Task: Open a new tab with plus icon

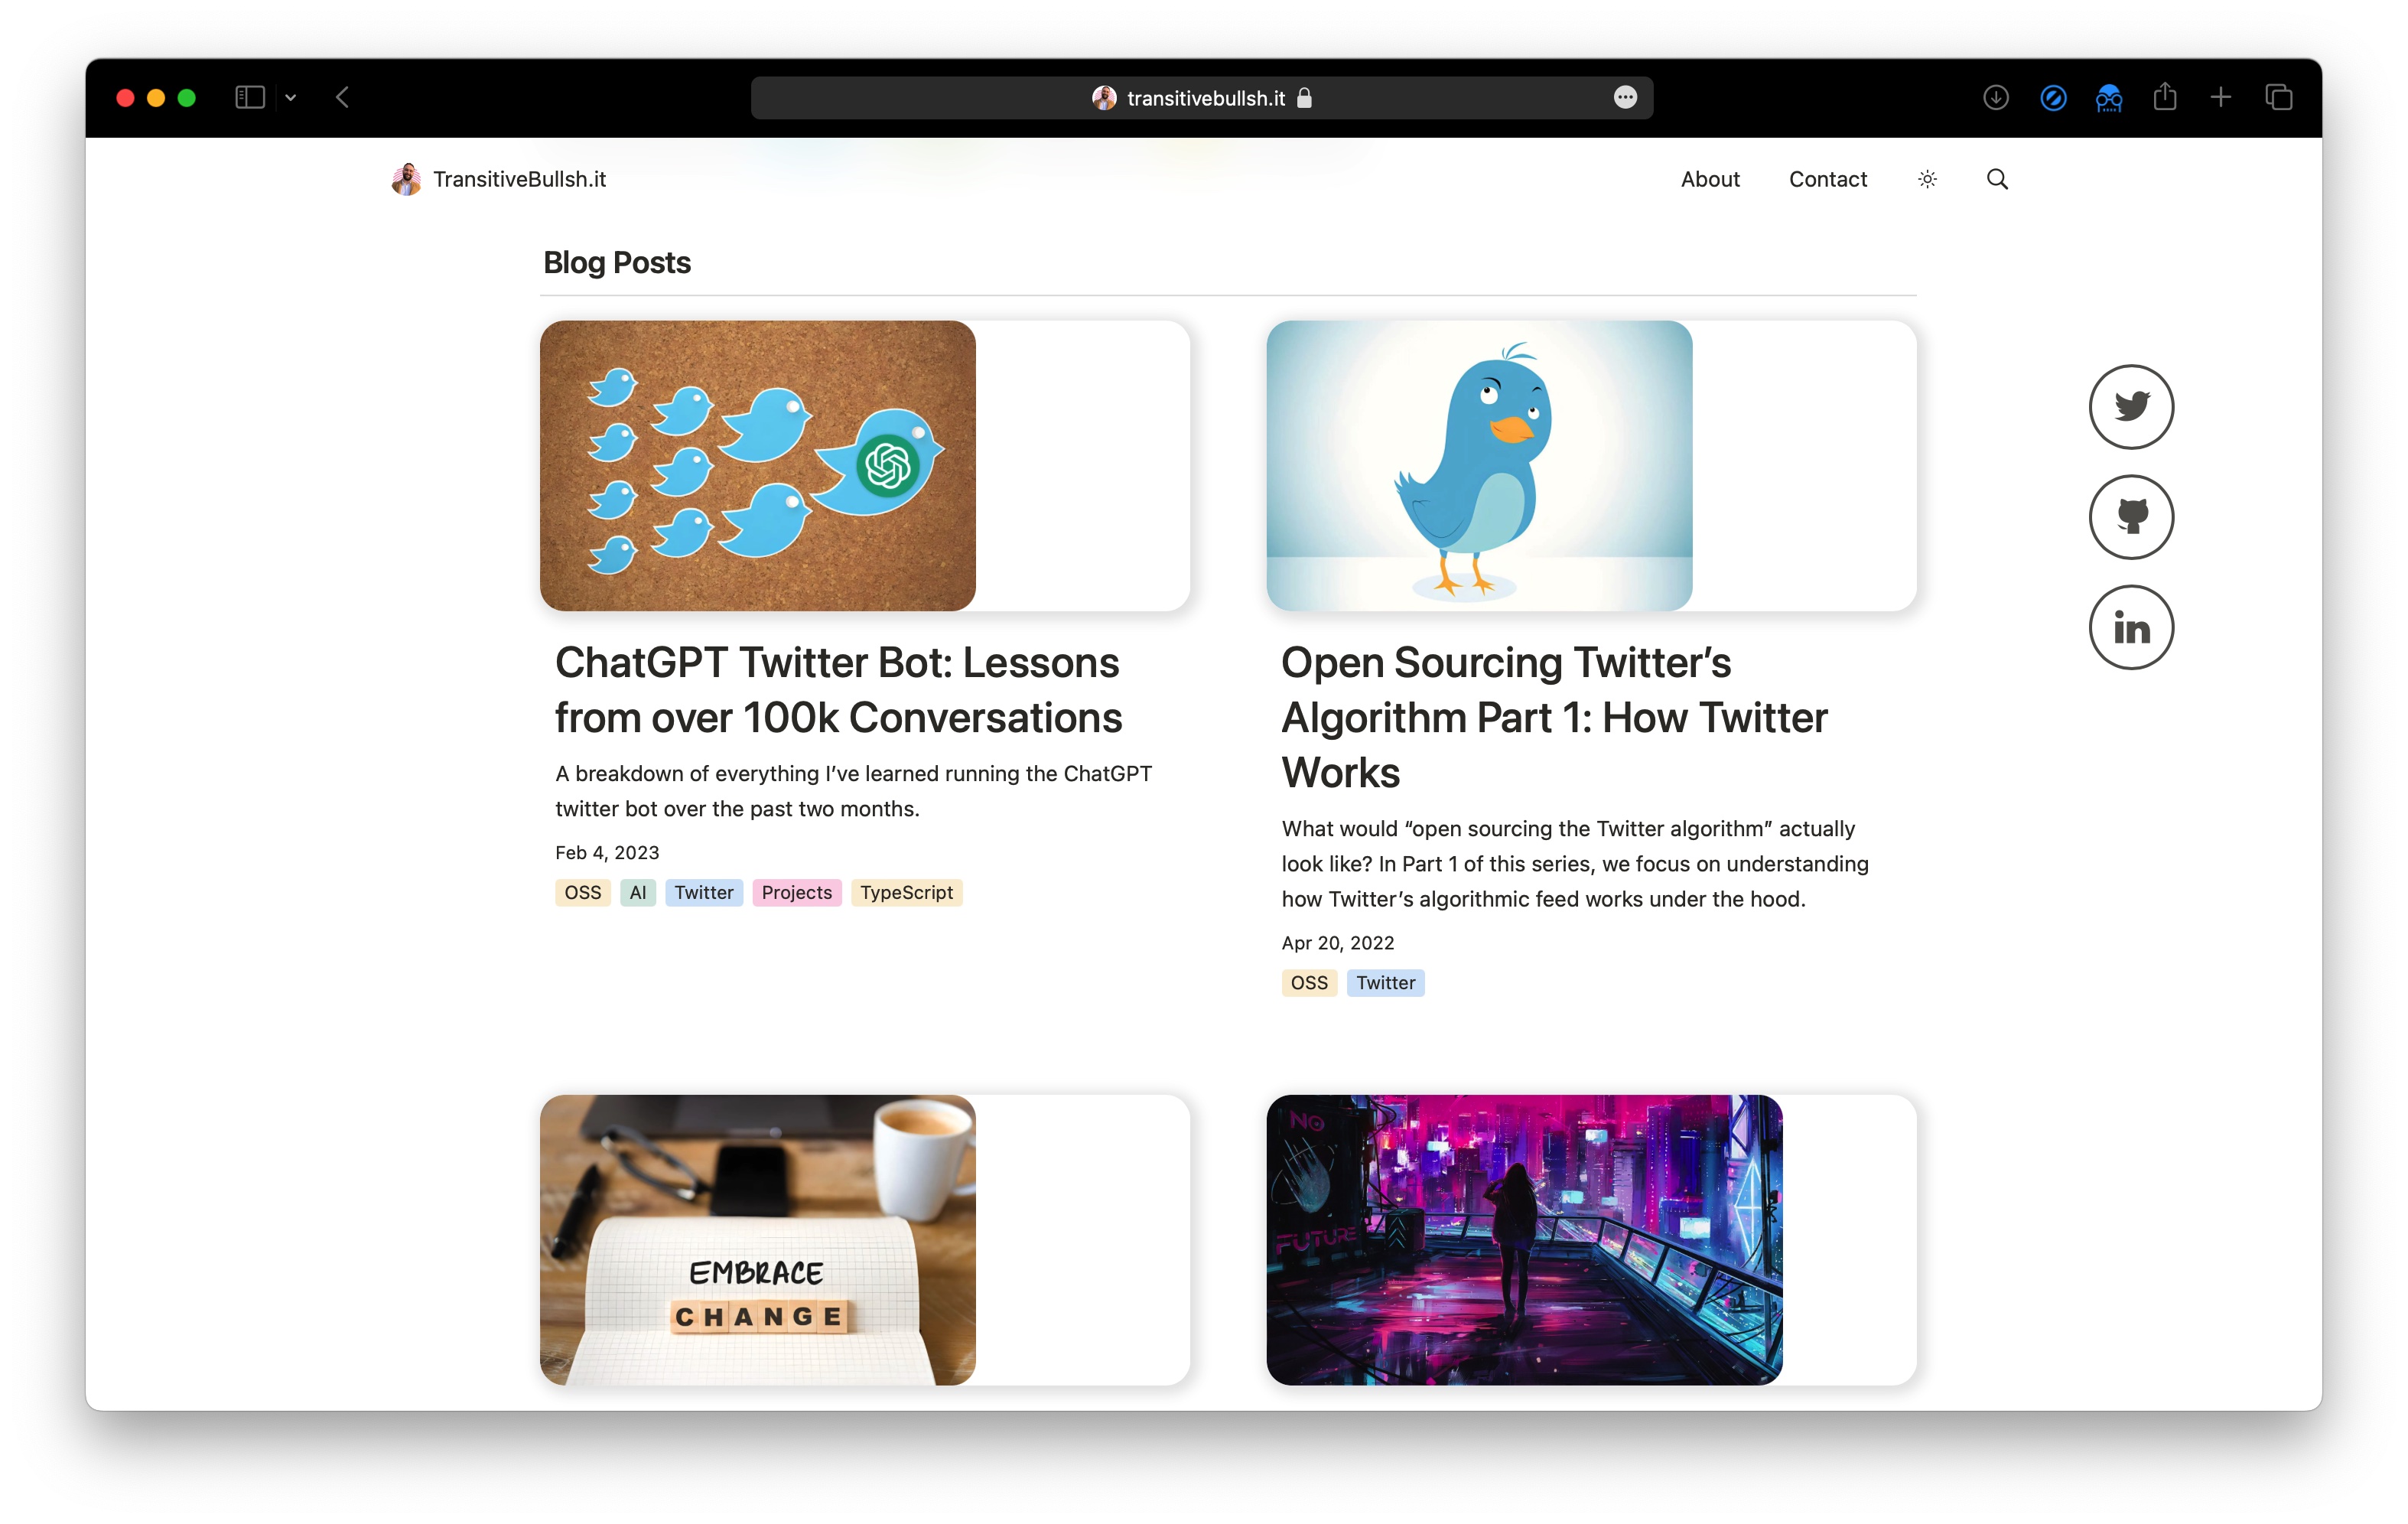Action: [2220, 98]
